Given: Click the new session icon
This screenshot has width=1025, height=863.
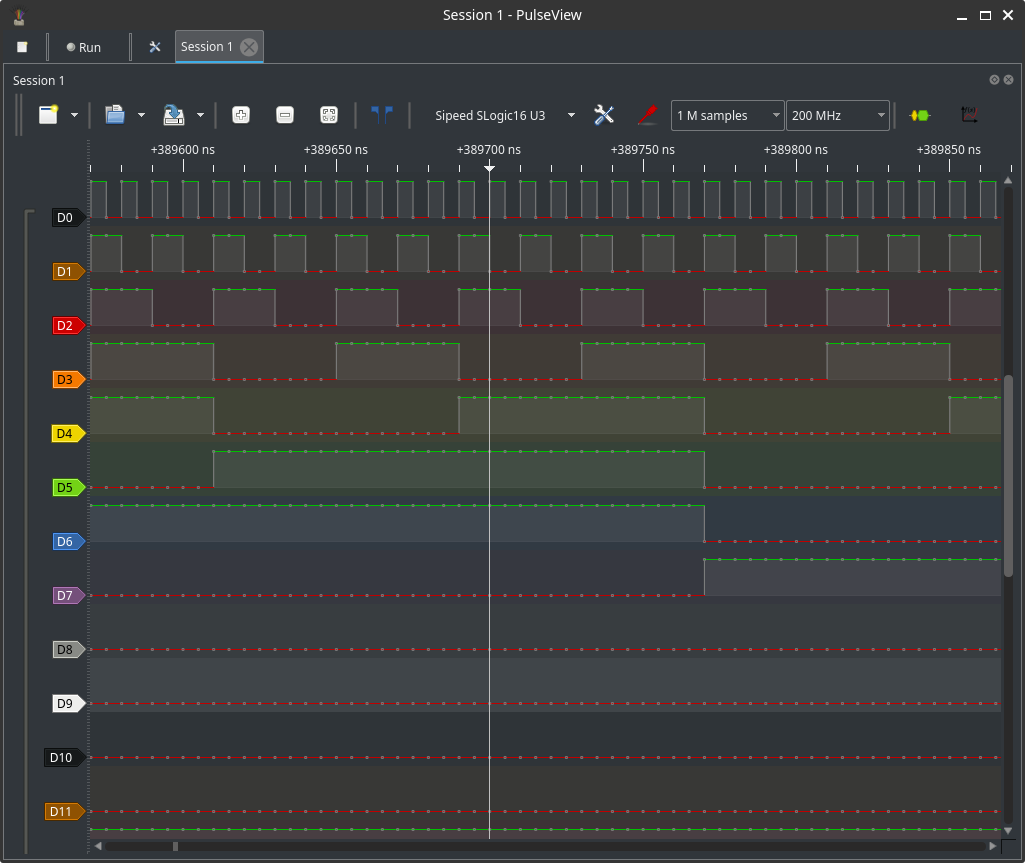Looking at the screenshot, I should (48, 115).
